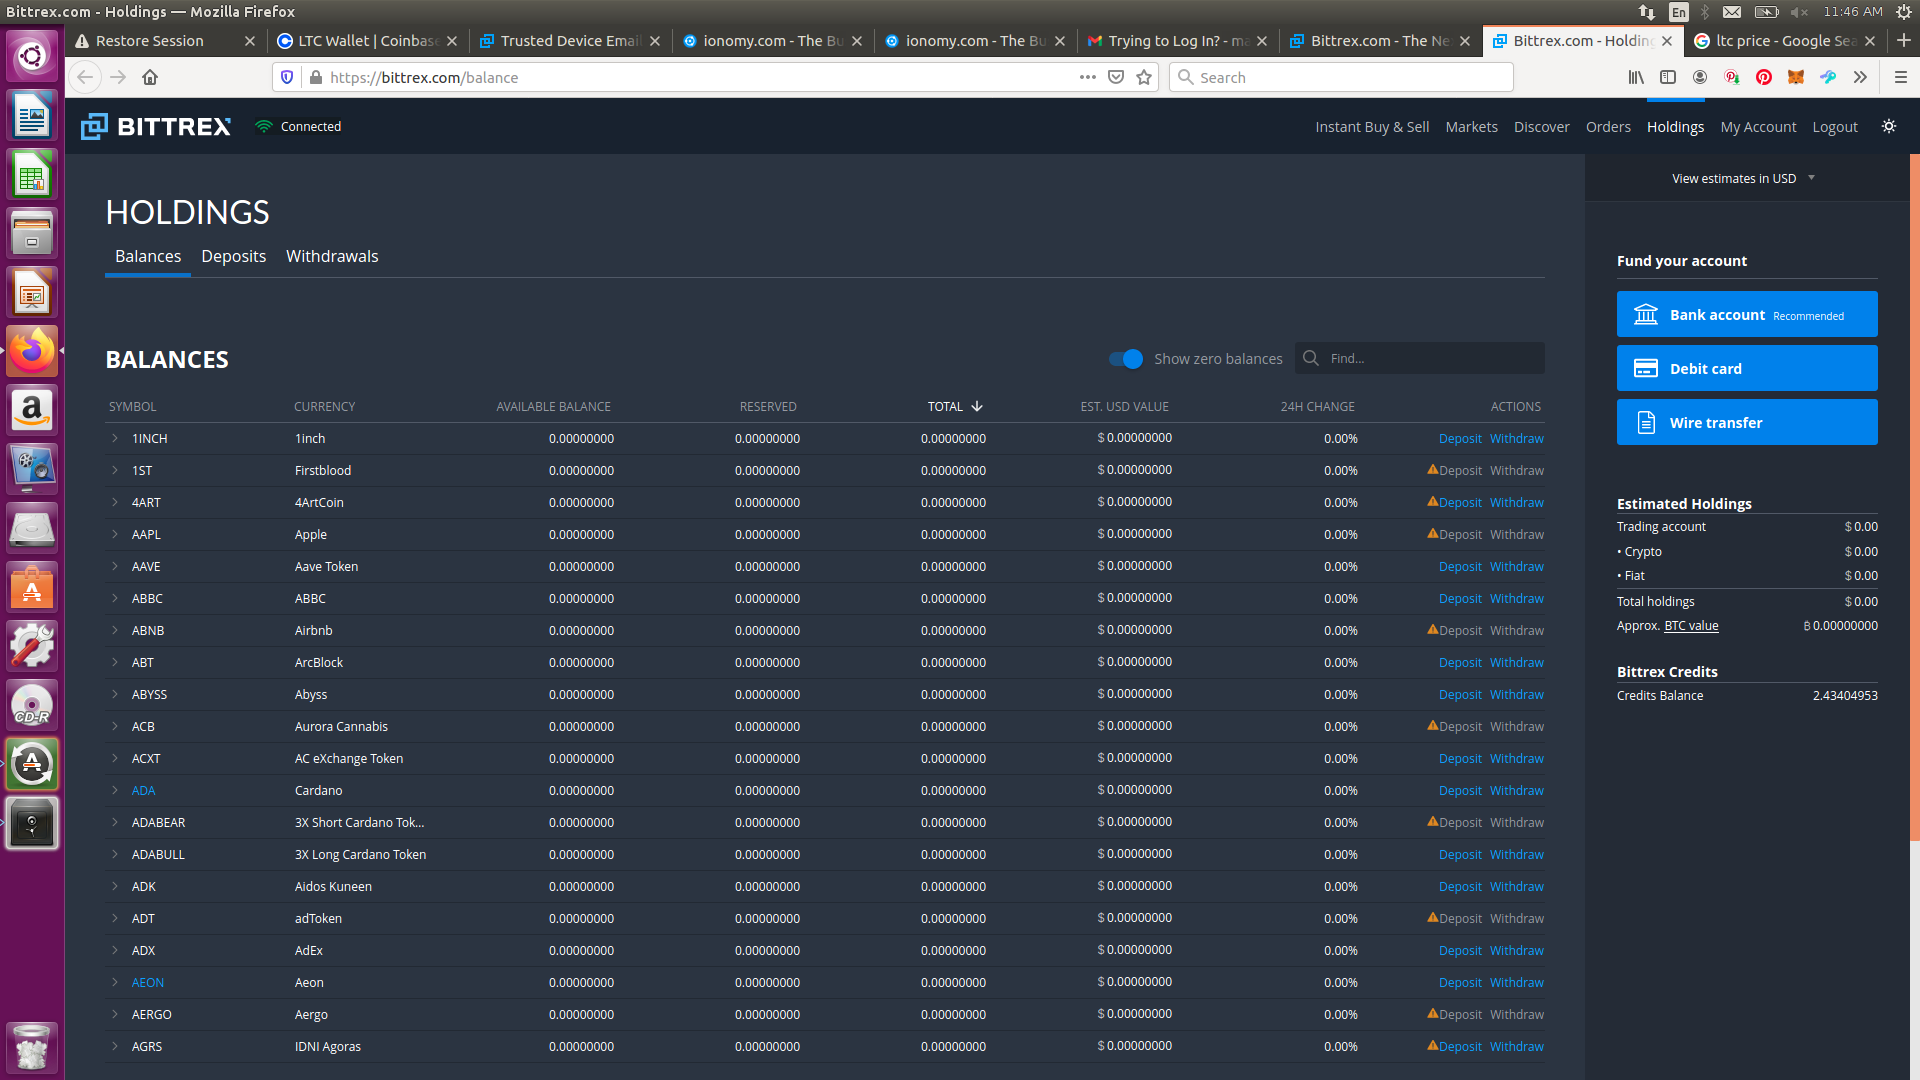Switch to the Deposits tab
The height and width of the screenshot is (1080, 1920).
[233, 257]
